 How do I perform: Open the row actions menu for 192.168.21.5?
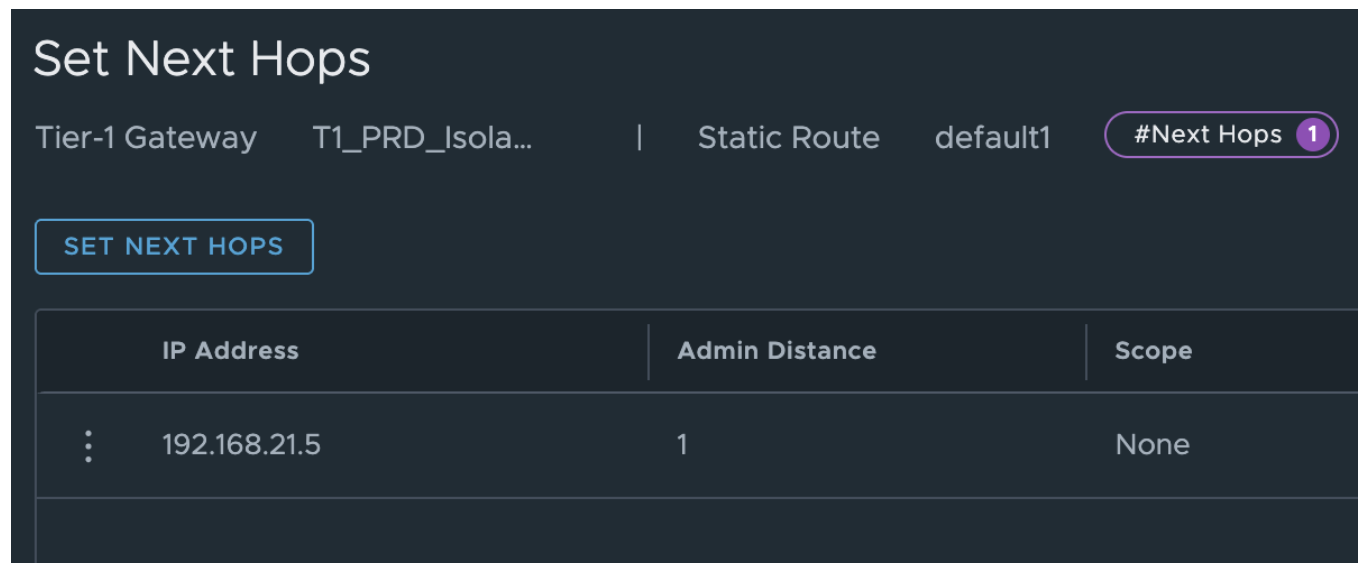[x=89, y=446]
